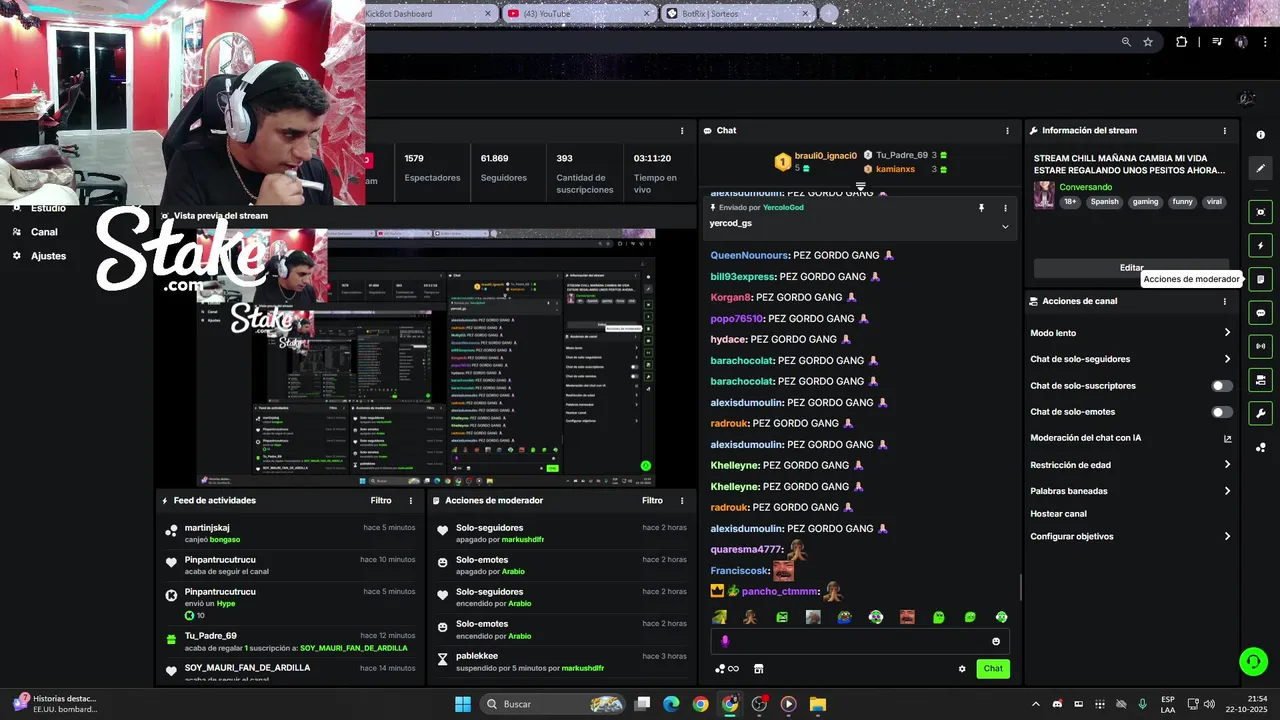Open the green headset support button
The height and width of the screenshot is (720, 1280).
pyautogui.click(x=1253, y=661)
